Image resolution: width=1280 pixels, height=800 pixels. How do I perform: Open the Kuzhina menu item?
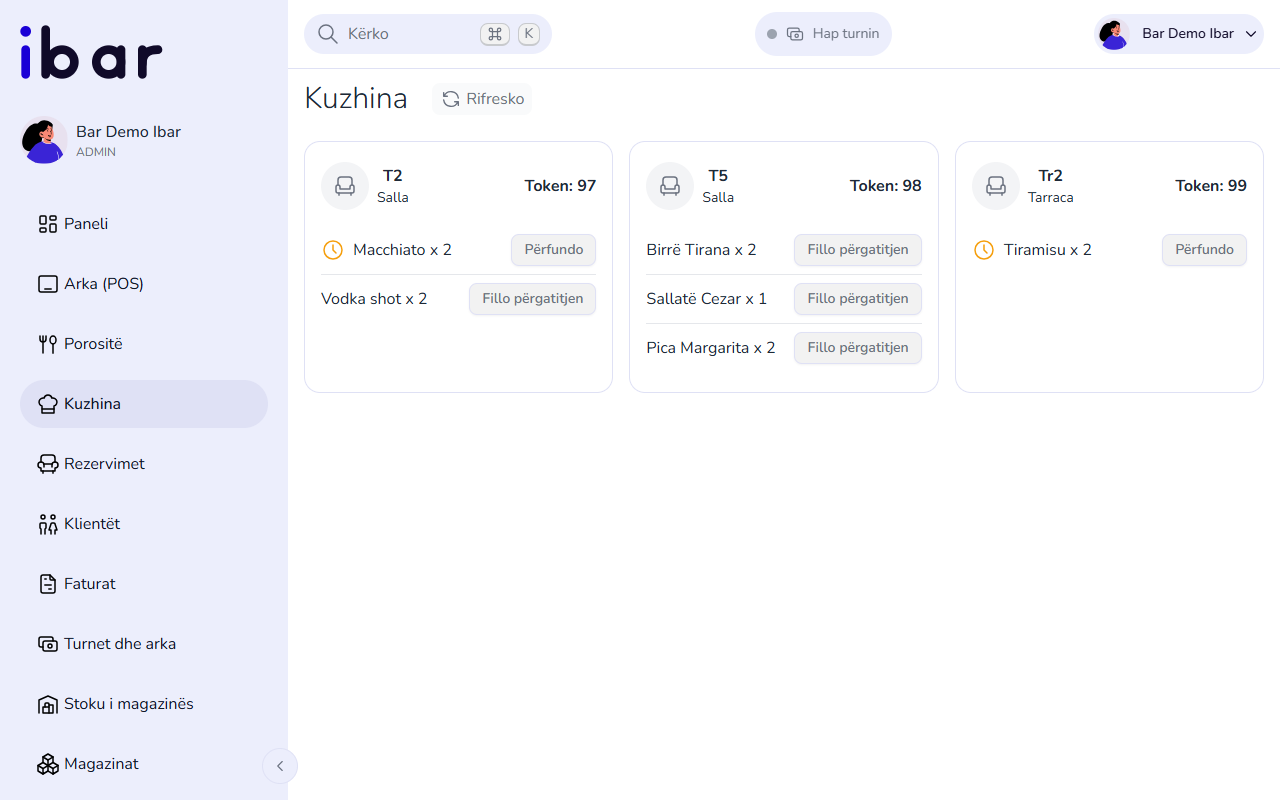pos(144,404)
